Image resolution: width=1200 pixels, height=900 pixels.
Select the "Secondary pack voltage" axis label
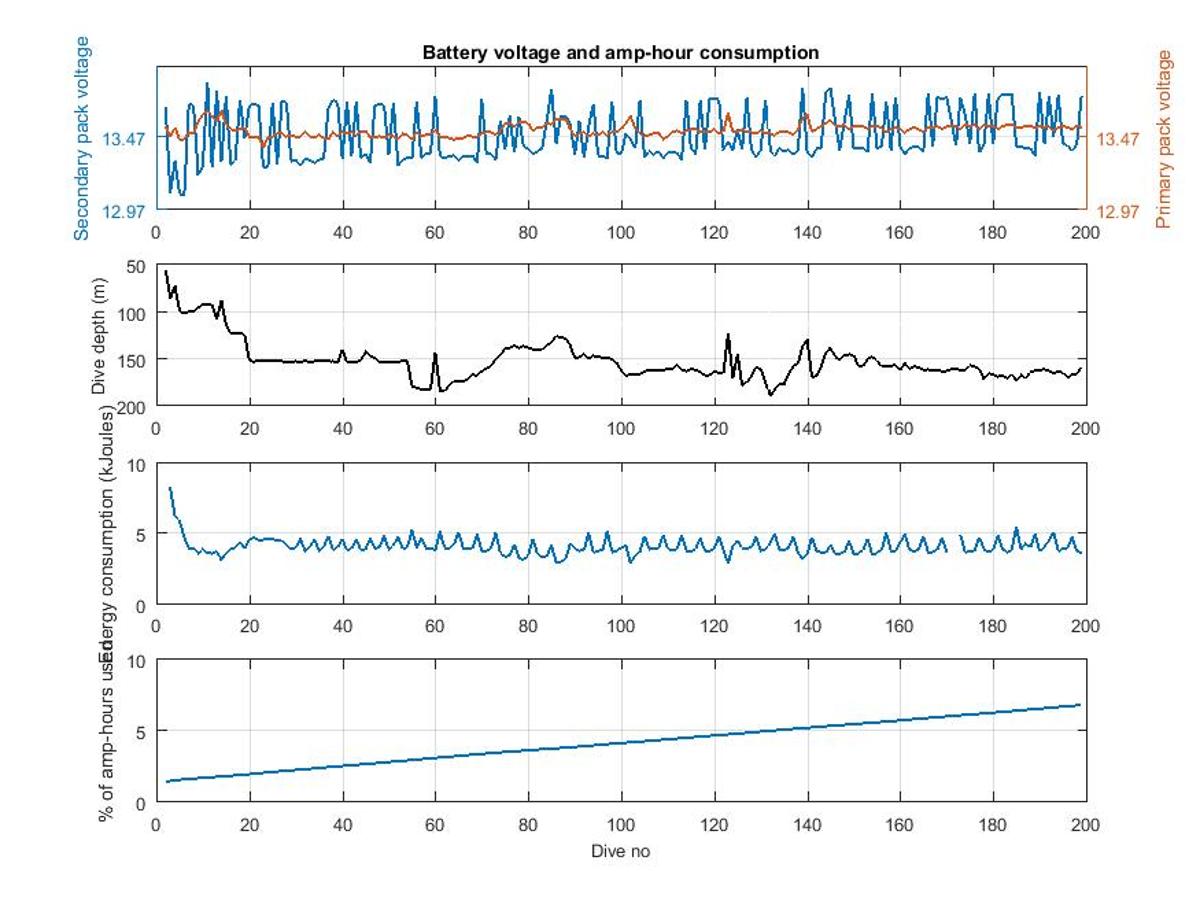click(83, 138)
